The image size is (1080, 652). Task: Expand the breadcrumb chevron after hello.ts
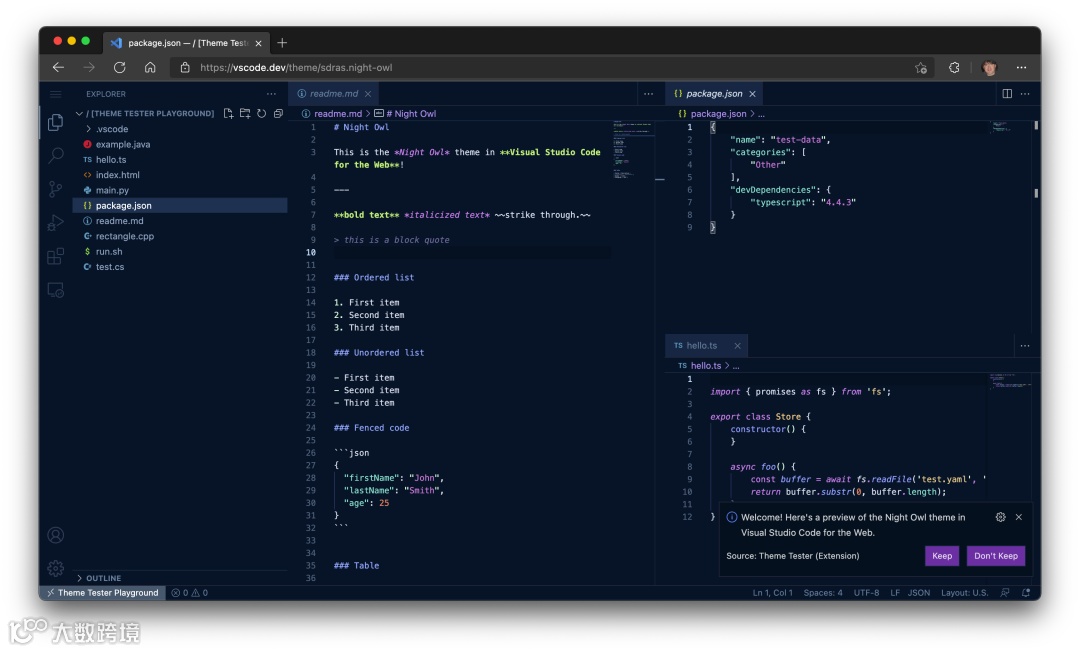pyautogui.click(x=727, y=366)
